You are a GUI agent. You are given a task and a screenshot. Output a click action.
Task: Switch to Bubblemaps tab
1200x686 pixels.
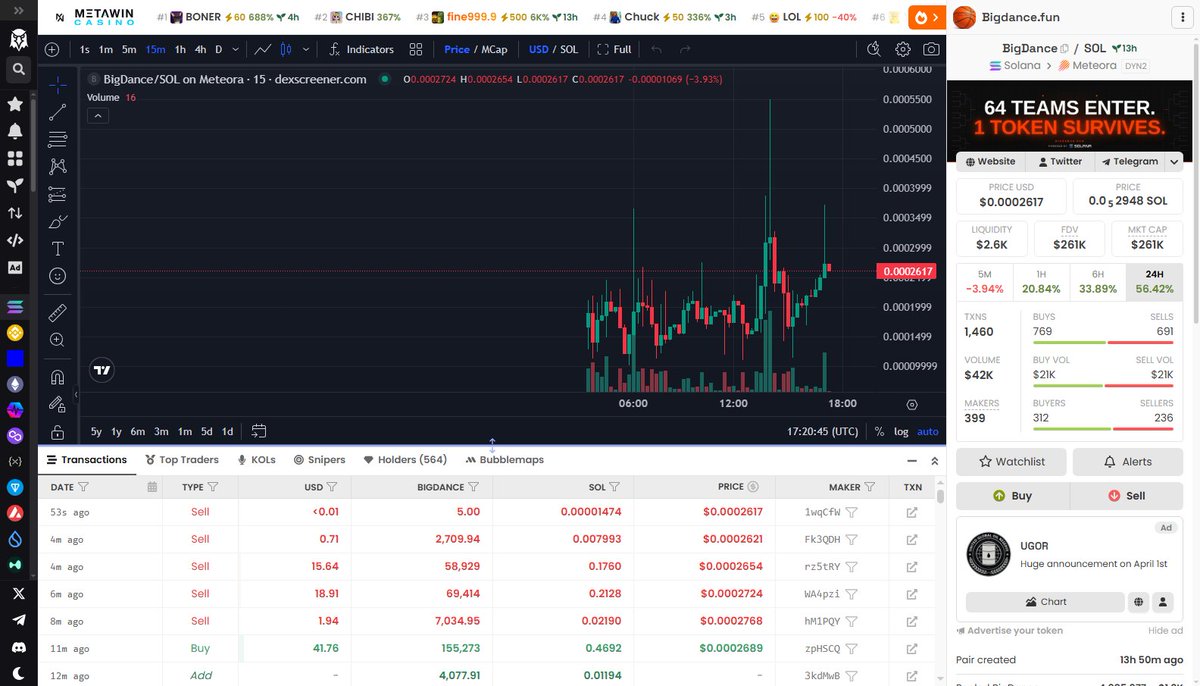505,460
